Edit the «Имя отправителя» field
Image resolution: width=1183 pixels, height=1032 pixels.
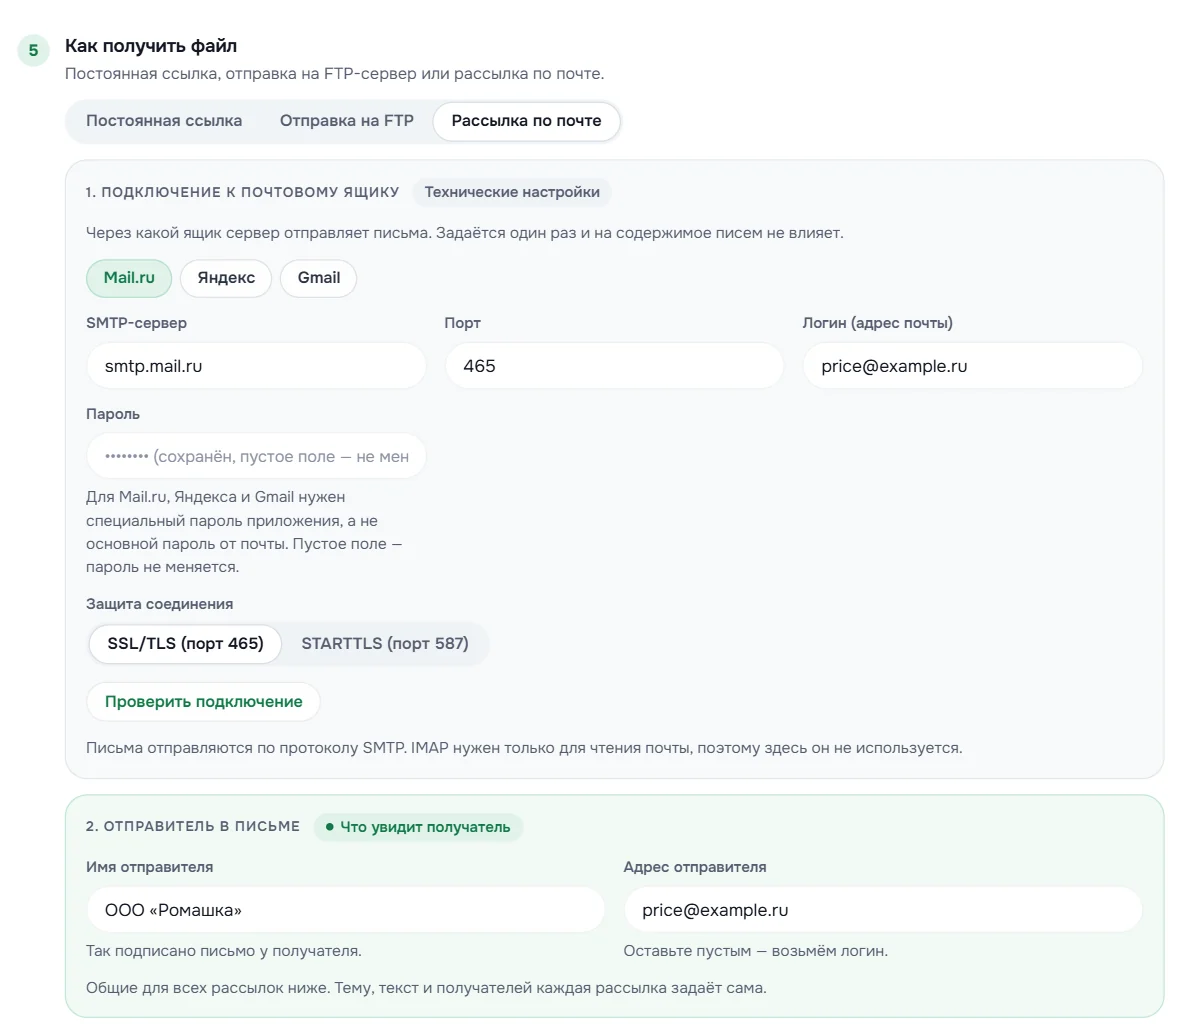[346, 910]
